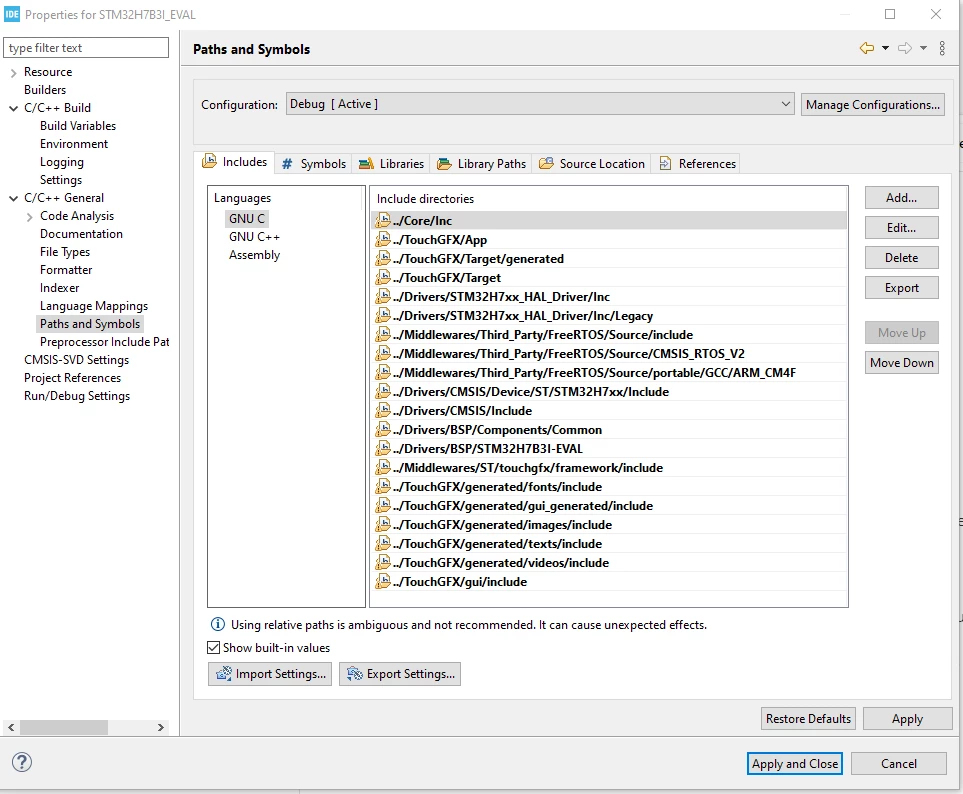Open the Configuration dropdown showing Debug
Viewport: 963px width, 794px height.
tap(540, 104)
